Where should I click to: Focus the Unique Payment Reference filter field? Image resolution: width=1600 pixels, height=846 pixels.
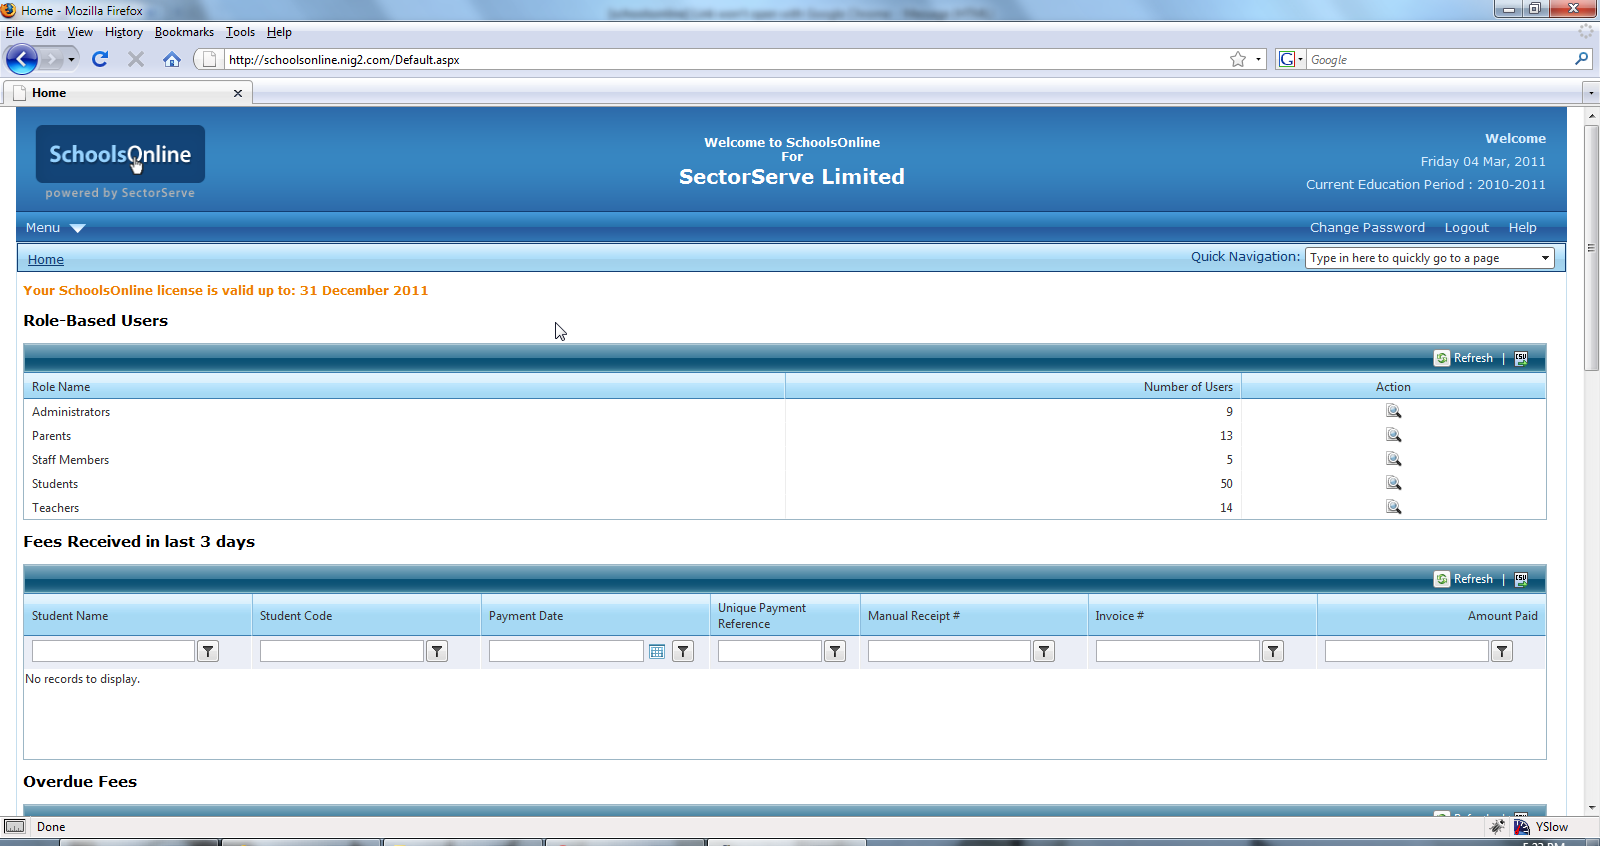click(x=770, y=651)
